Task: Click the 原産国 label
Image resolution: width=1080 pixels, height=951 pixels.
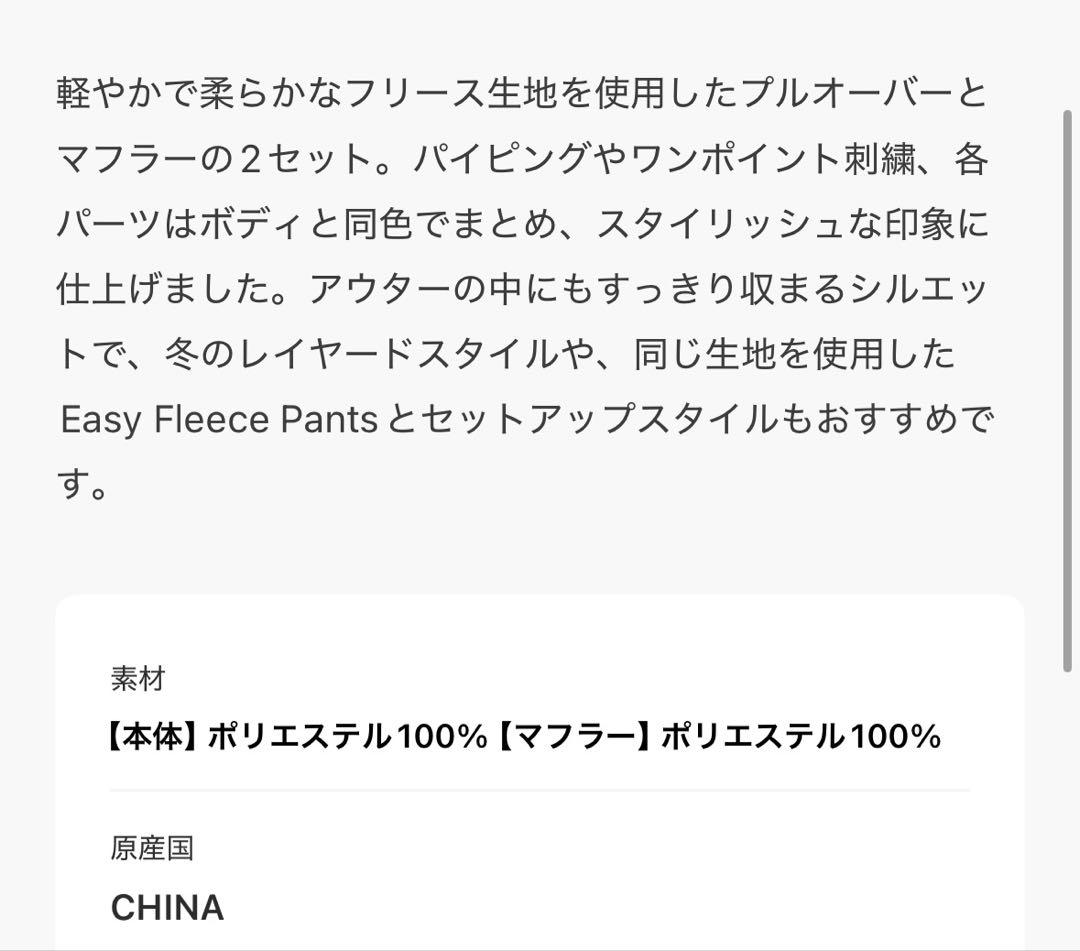Action: pyautogui.click(x=152, y=849)
